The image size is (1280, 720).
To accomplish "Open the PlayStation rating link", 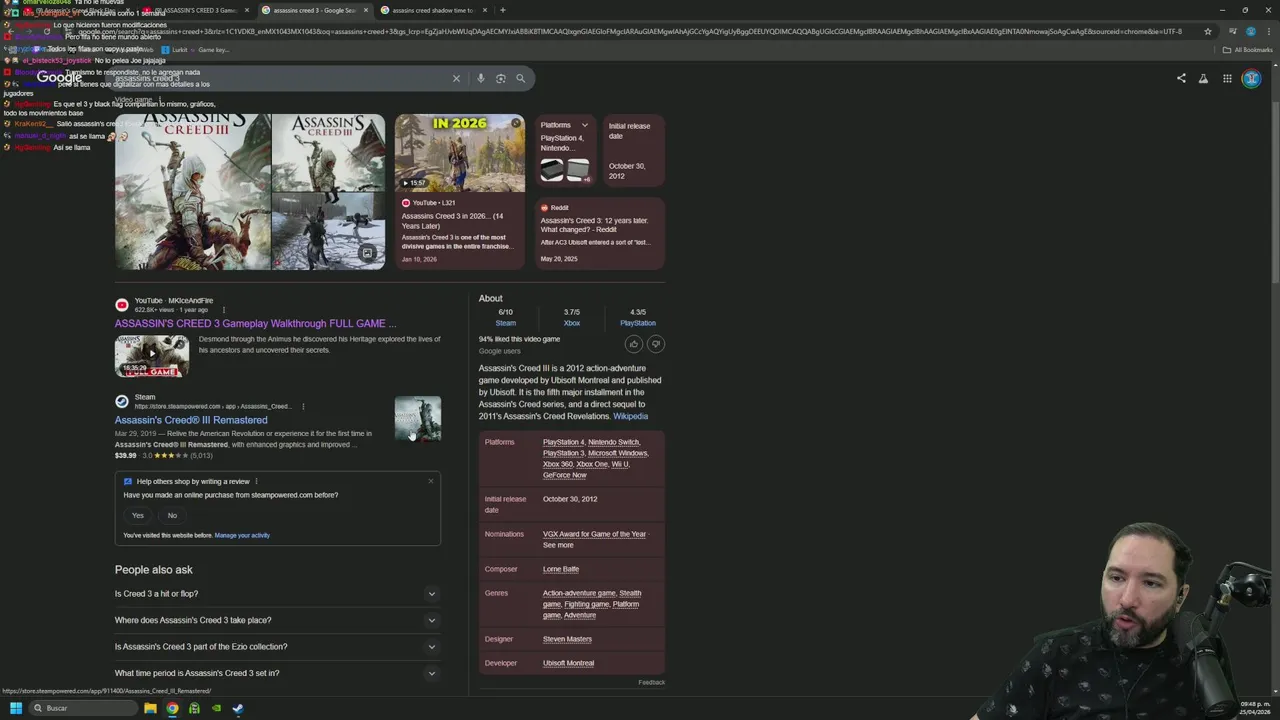I will coord(638,323).
